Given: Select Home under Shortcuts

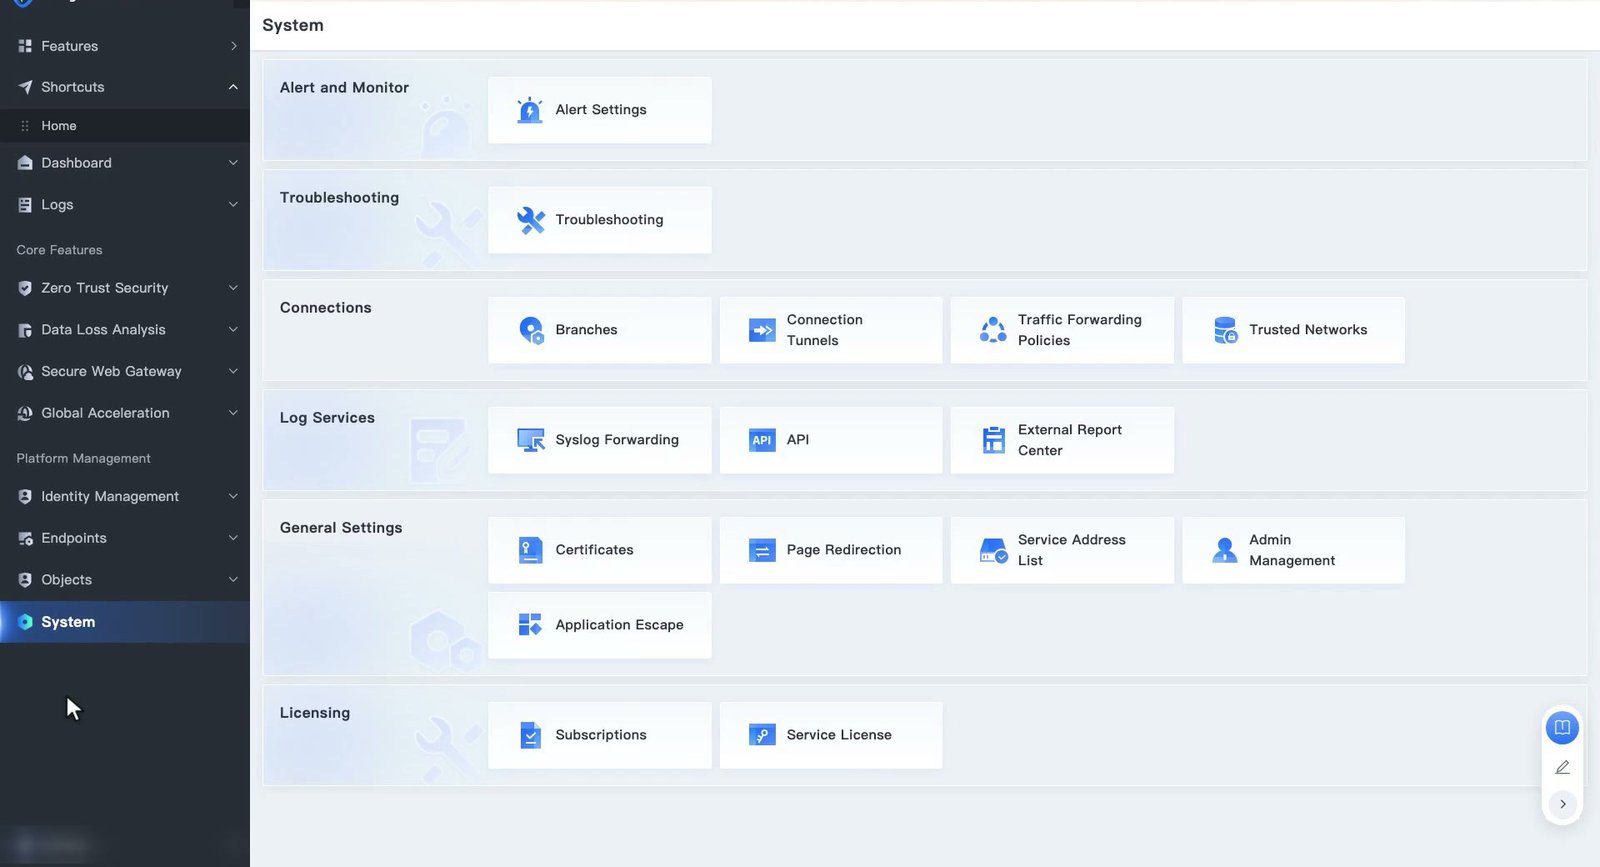Looking at the screenshot, I should [x=125, y=126].
